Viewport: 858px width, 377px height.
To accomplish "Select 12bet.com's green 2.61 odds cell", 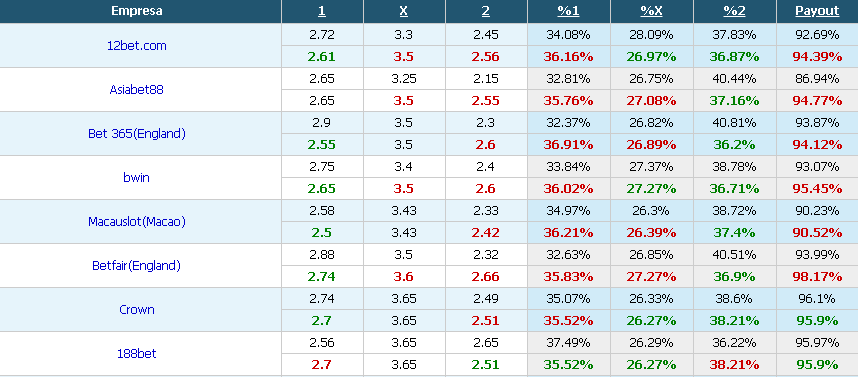I will pos(322,57).
